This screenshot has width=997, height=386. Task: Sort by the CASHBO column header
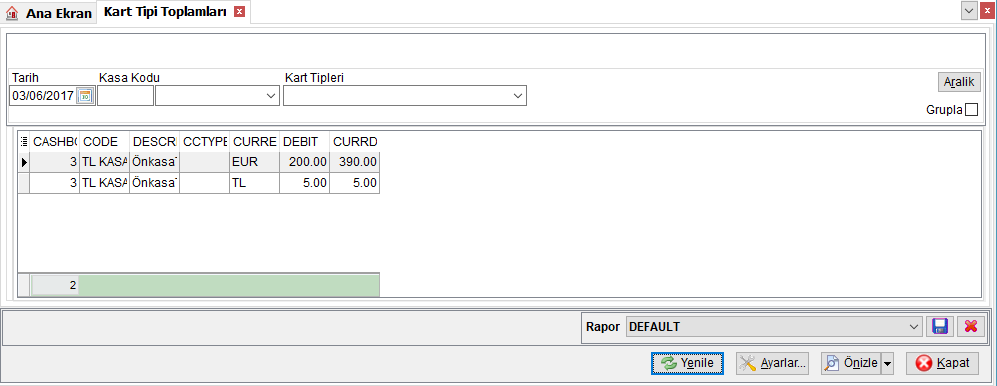click(55, 141)
